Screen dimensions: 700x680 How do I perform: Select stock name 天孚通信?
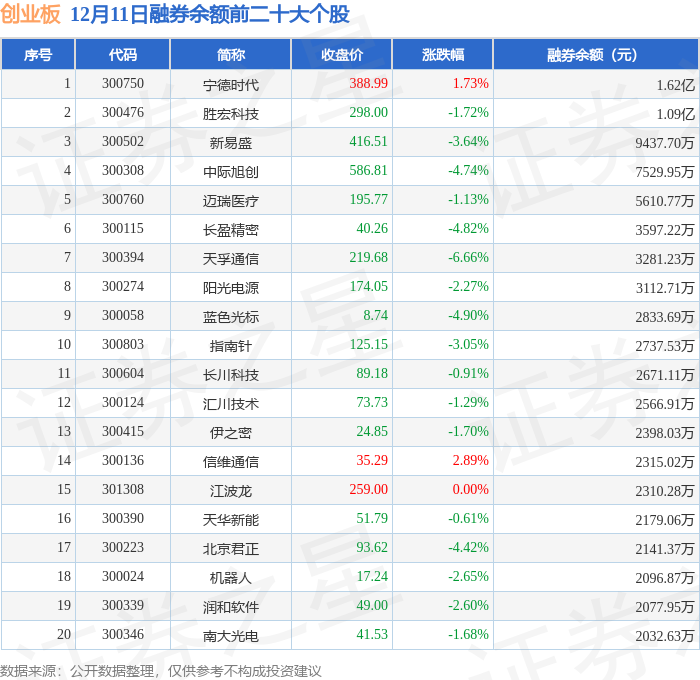click(x=231, y=259)
